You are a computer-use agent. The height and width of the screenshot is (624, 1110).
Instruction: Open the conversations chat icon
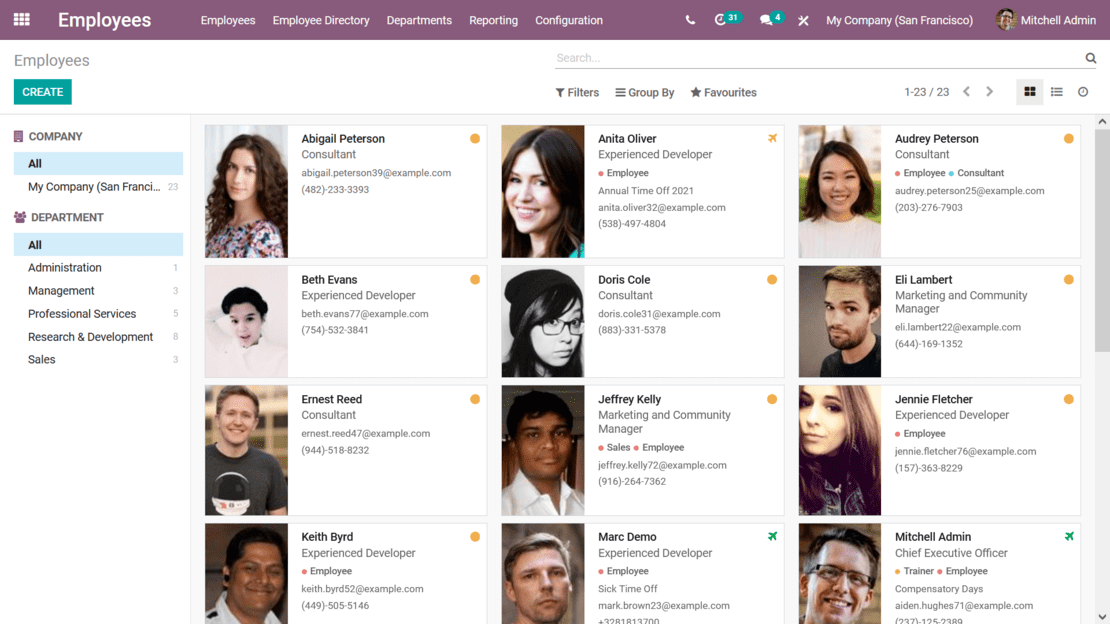tap(767, 20)
